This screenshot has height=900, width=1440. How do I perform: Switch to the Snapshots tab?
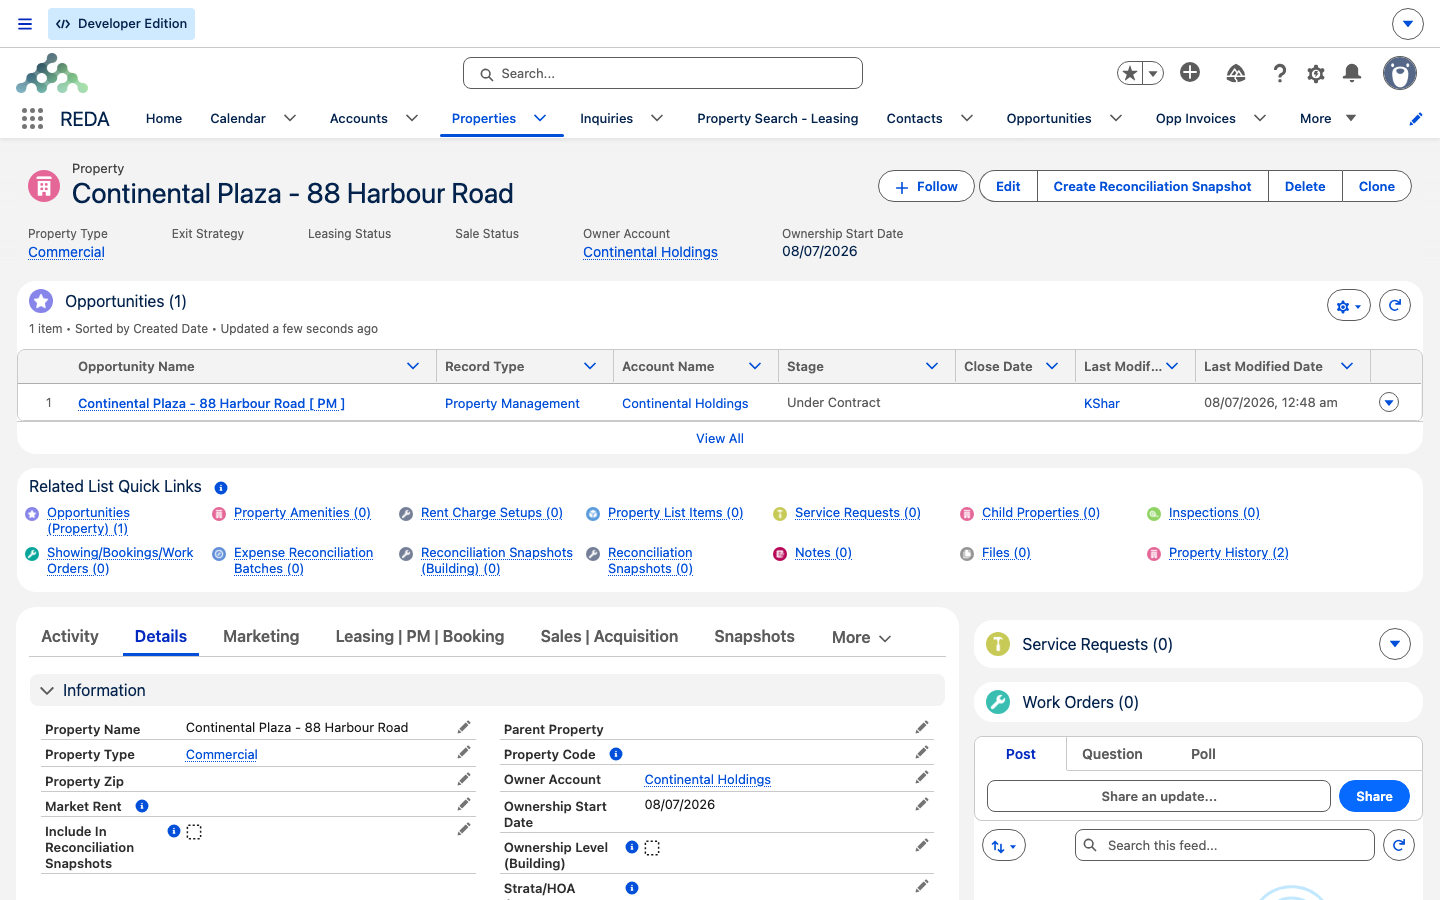pyautogui.click(x=754, y=637)
